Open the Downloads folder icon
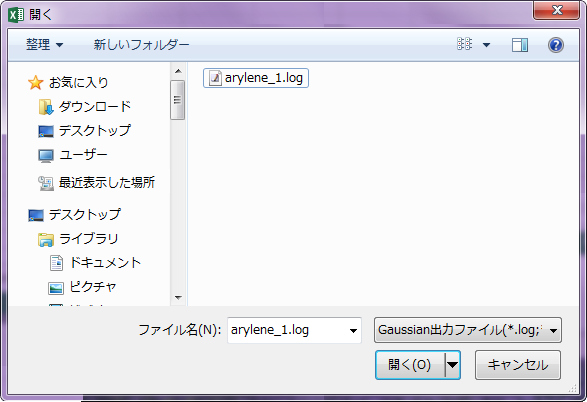 (x=46, y=107)
